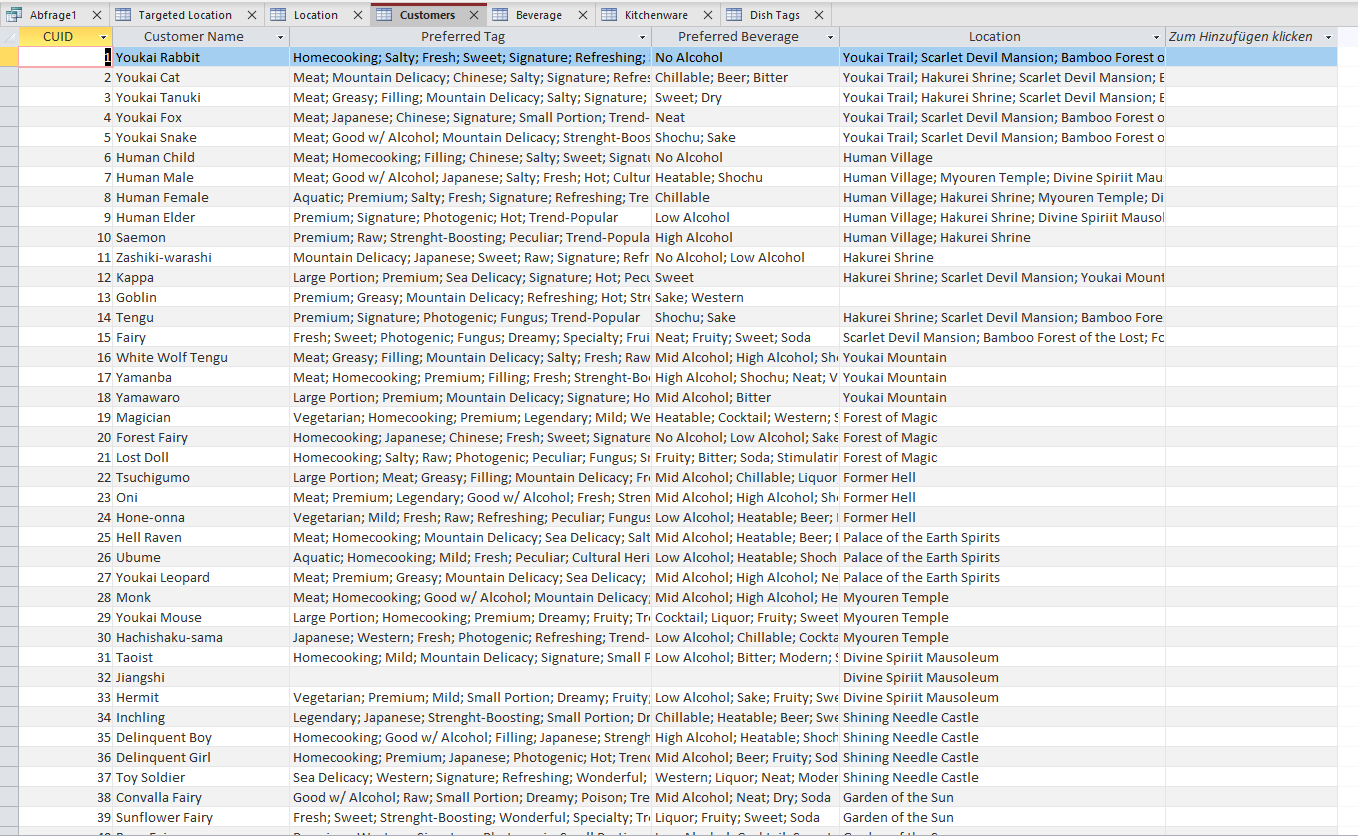1358x836 pixels.
Task: Expand the Preferred Tag column filter arrow
Action: (x=641, y=37)
